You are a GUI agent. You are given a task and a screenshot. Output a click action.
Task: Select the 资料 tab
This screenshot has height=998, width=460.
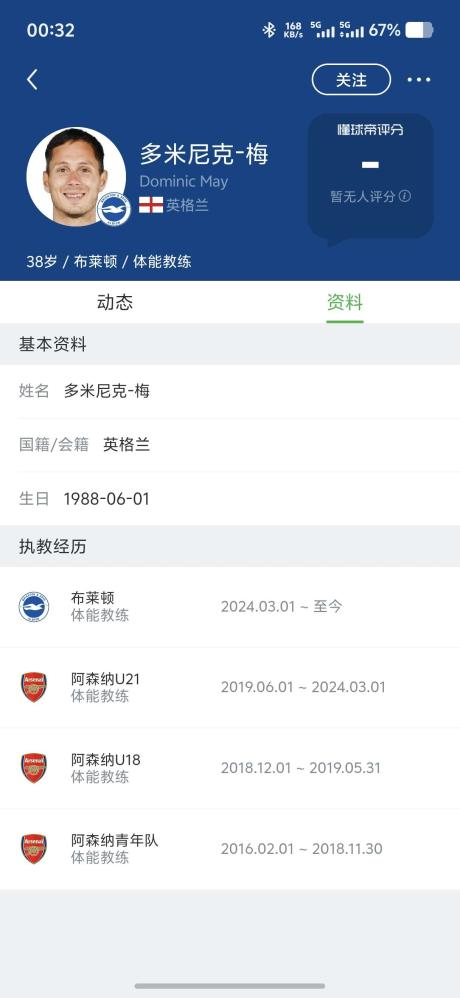click(x=345, y=302)
